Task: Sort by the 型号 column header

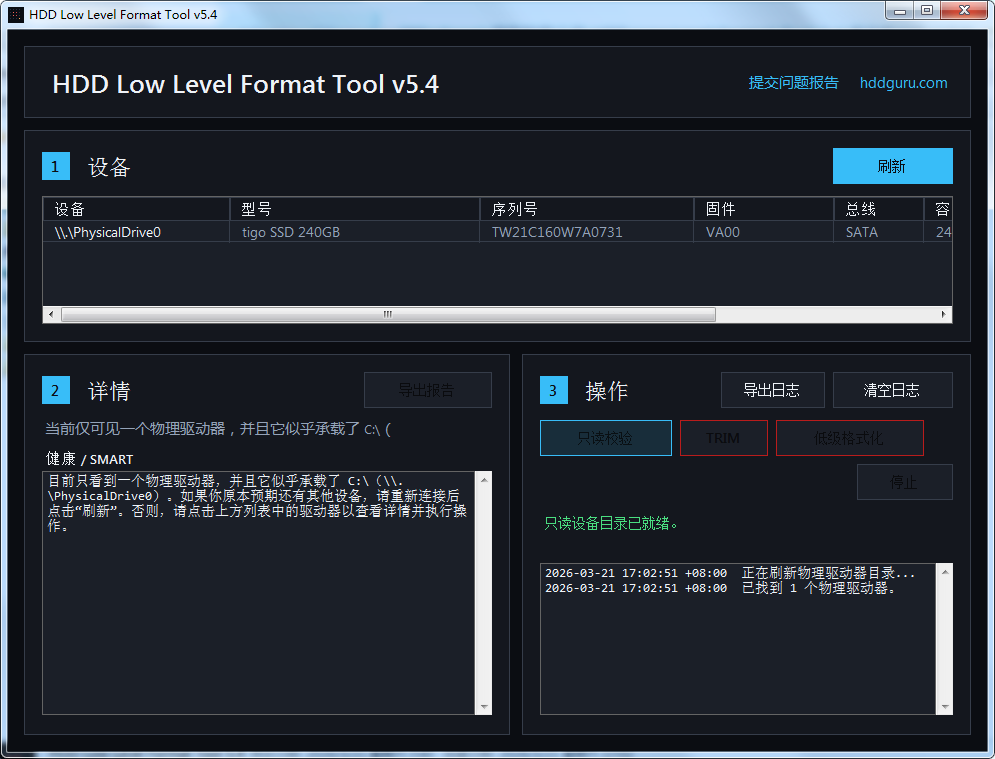Action: pos(354,209)
